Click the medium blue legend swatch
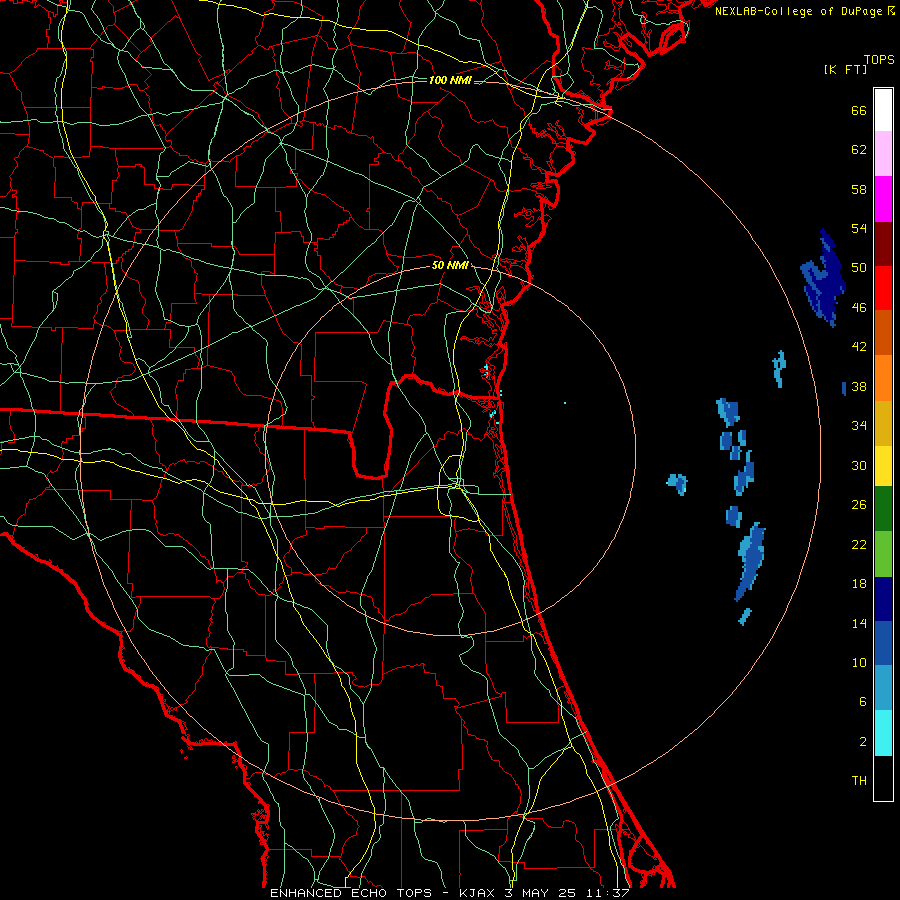This screenshot has height=900, width=900. pyautogui.click(x=883, y=643)
